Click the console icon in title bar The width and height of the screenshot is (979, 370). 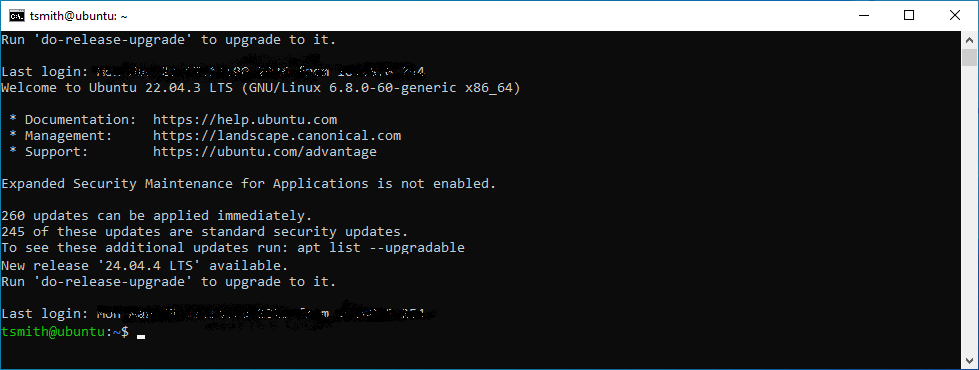17,16
